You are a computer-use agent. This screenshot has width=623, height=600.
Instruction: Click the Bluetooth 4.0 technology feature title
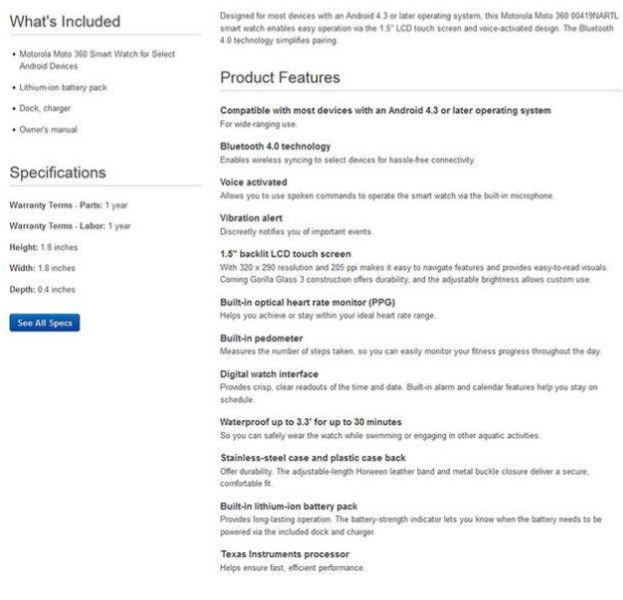tap(274, 146)
